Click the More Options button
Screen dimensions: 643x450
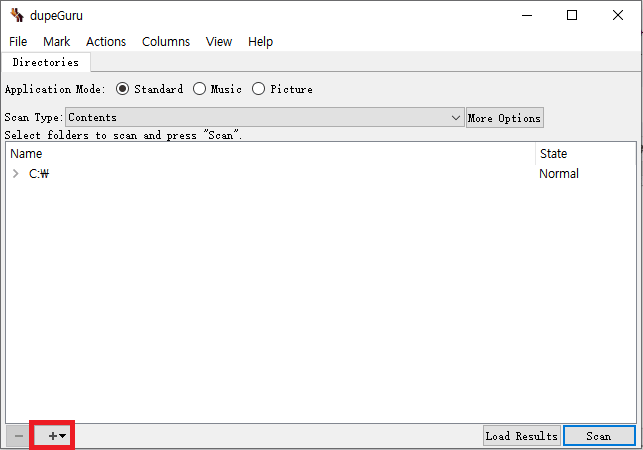[x=504, y=118]
